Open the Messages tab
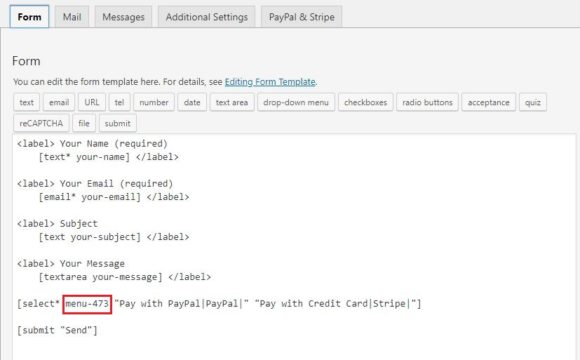The height and width of the screenshot is (360, 580). coord(123,17)
